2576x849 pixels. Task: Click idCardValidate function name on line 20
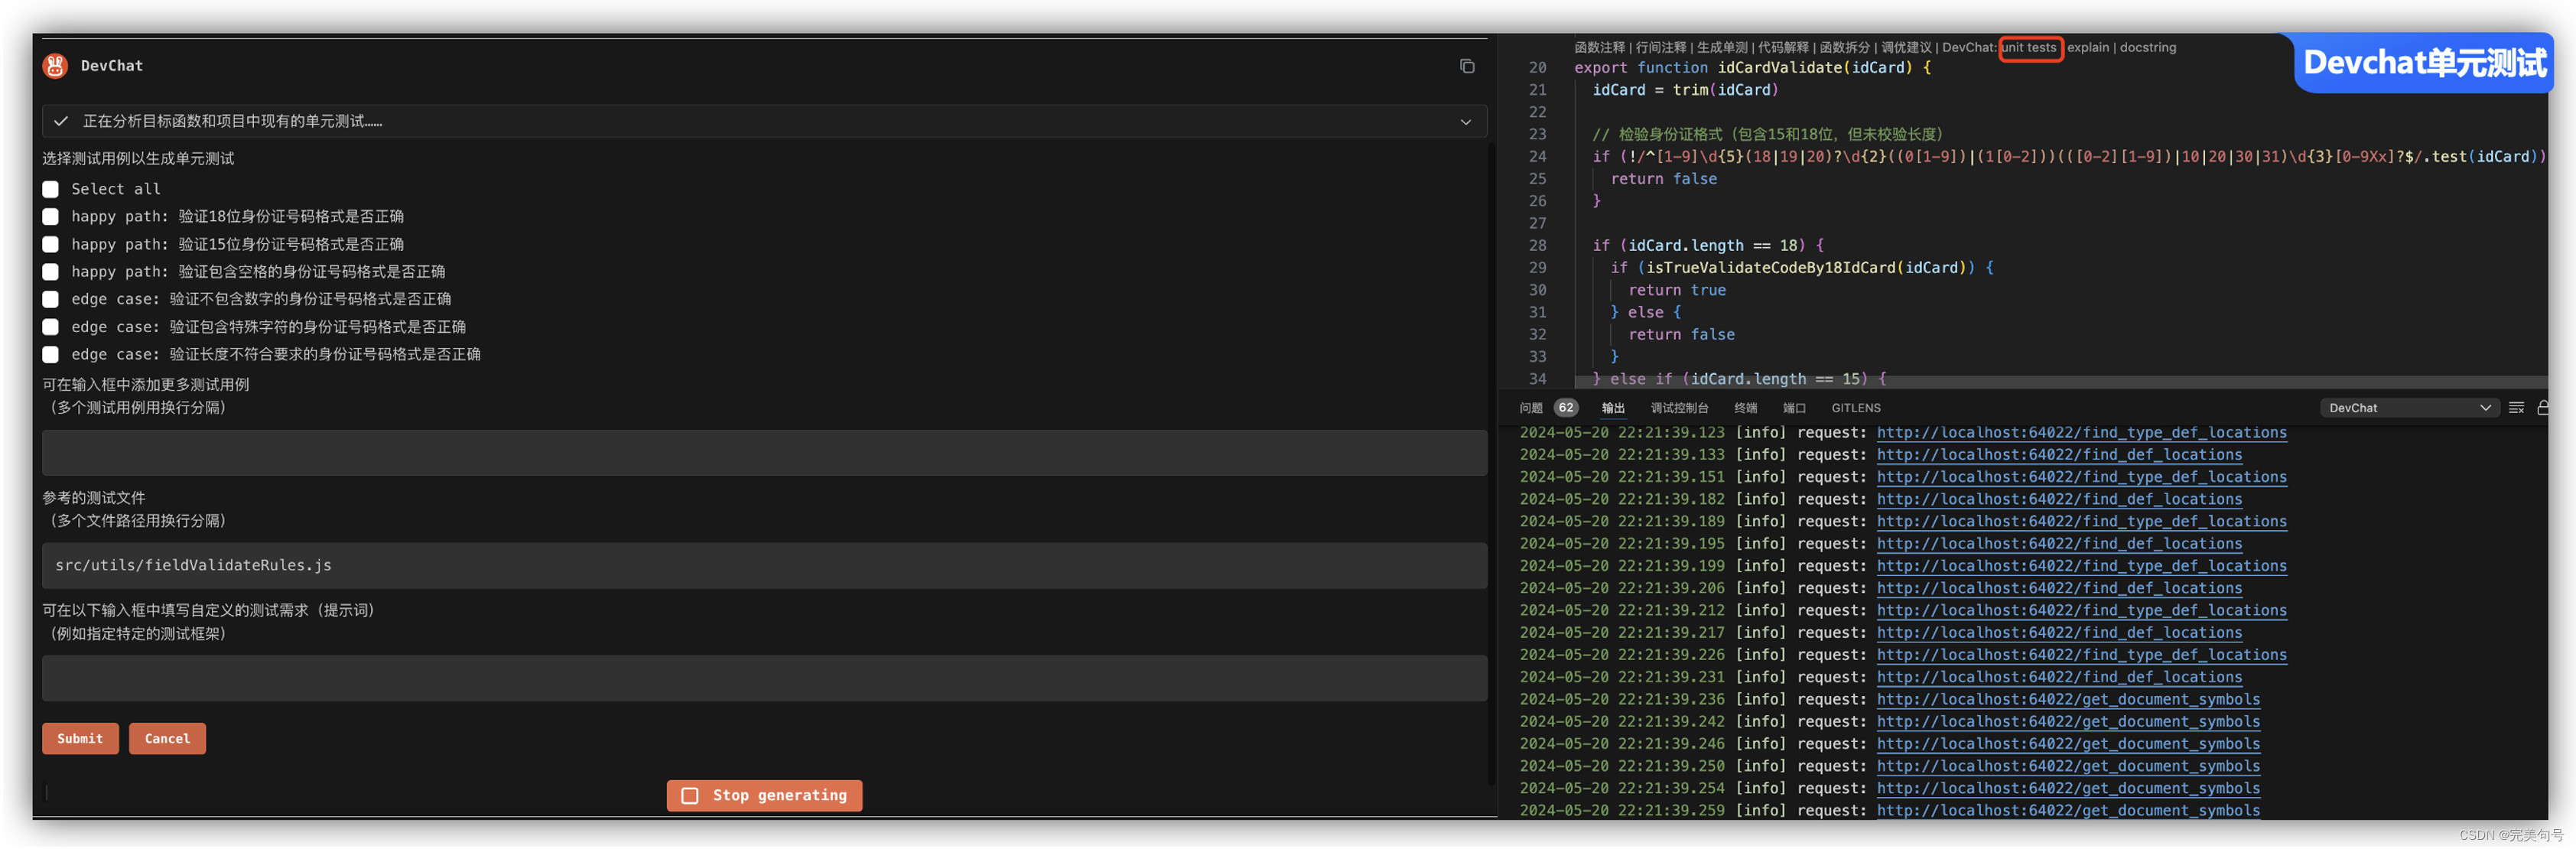pos(1779,68)
